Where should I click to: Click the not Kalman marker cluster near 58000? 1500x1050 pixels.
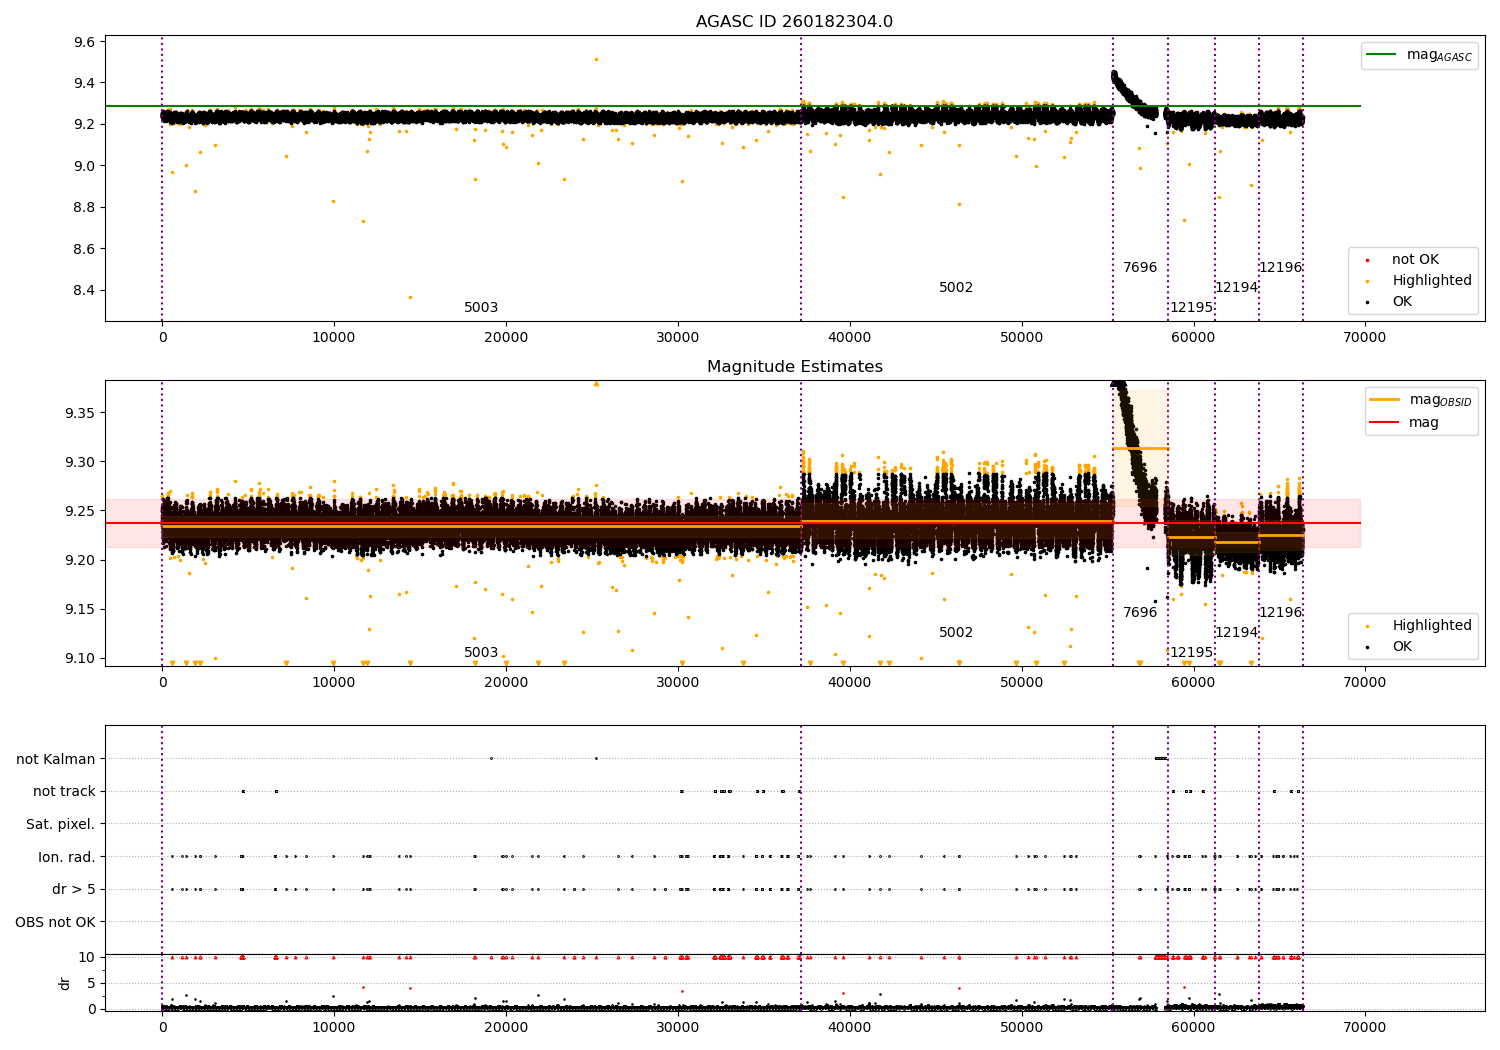coord(1160,758)
